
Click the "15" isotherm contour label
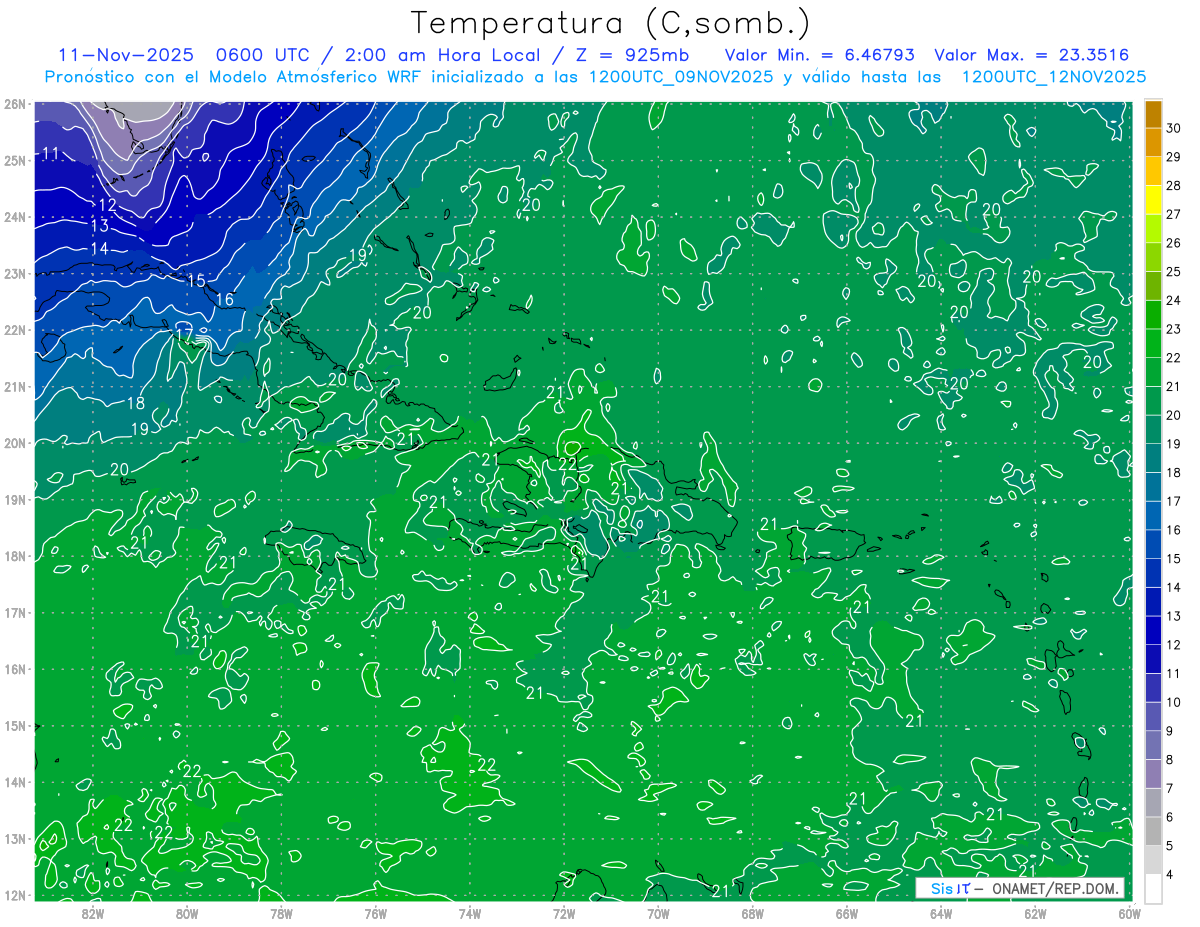click(x=196, y=280)
